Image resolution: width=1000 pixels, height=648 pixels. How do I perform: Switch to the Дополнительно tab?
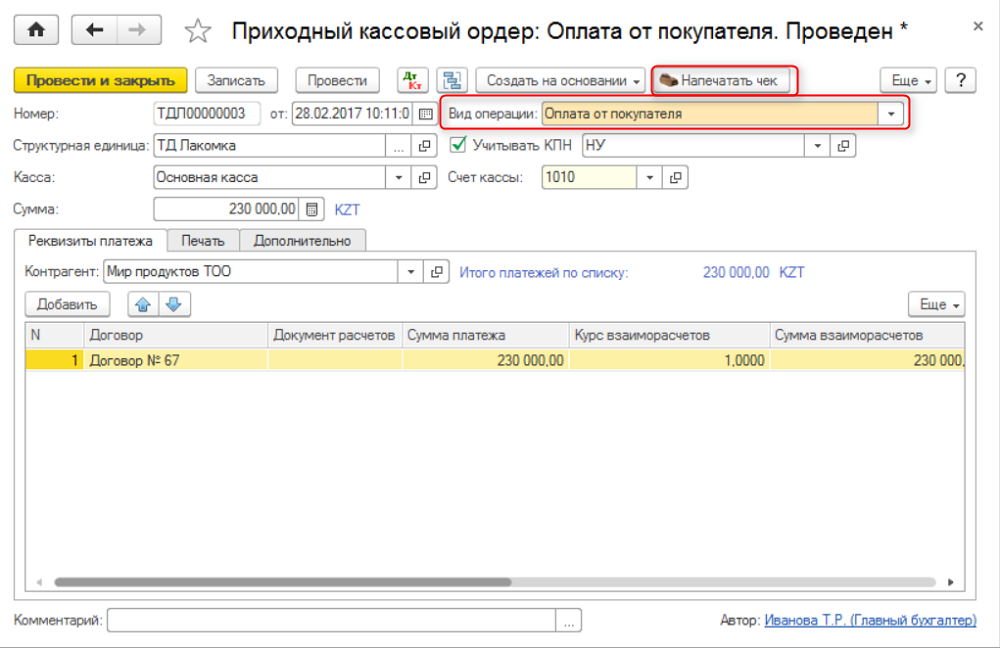(302, 240)
